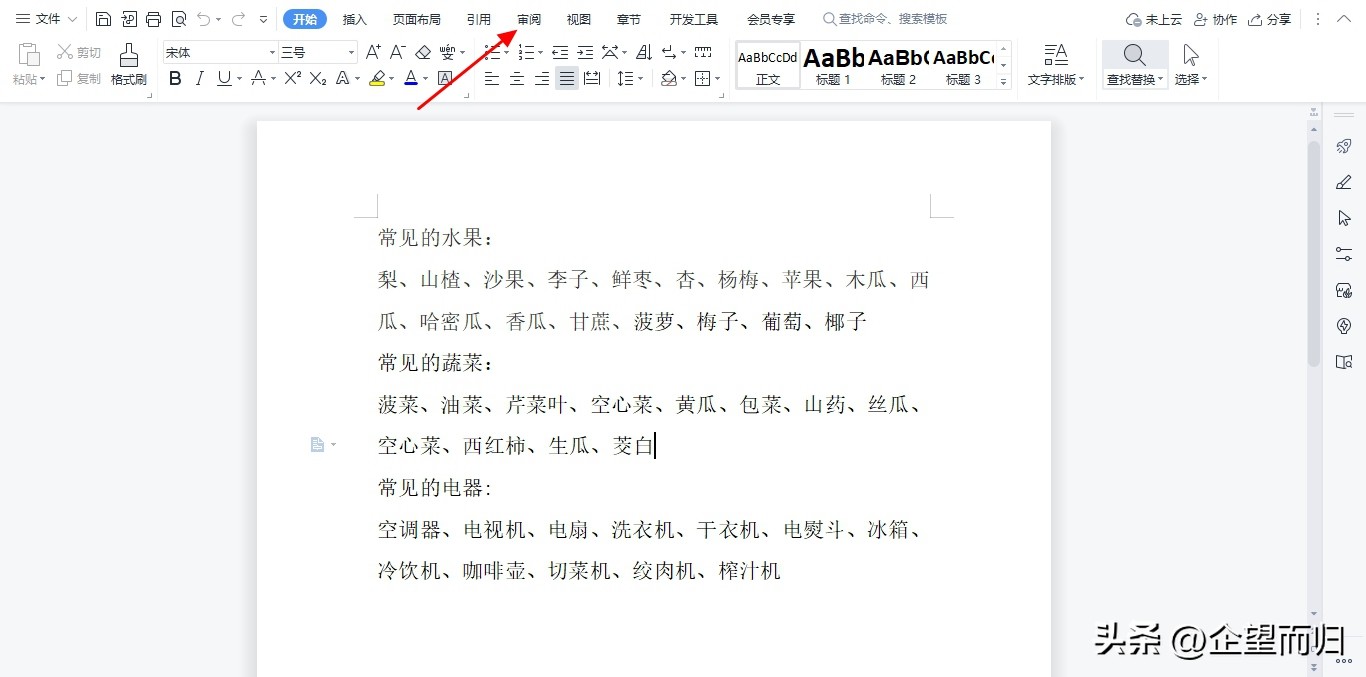Switch to the 视图 tab
Viewport: 1366px width, 677px height.
579,19
